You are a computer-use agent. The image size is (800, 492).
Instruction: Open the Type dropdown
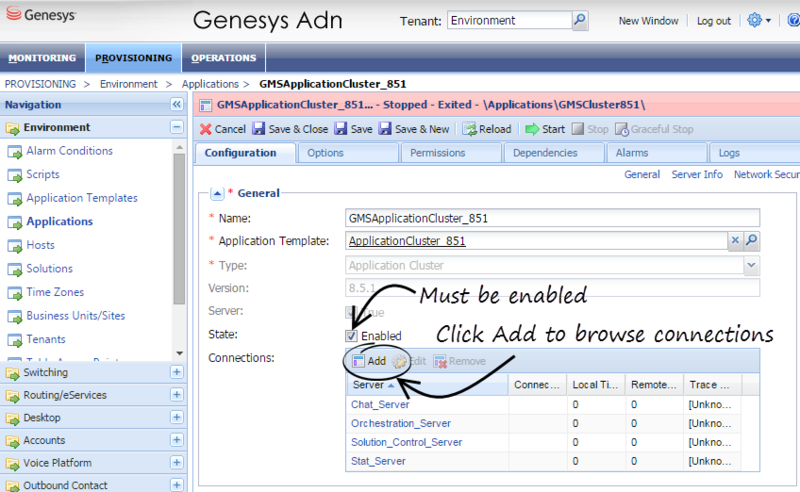coord(751,265)
